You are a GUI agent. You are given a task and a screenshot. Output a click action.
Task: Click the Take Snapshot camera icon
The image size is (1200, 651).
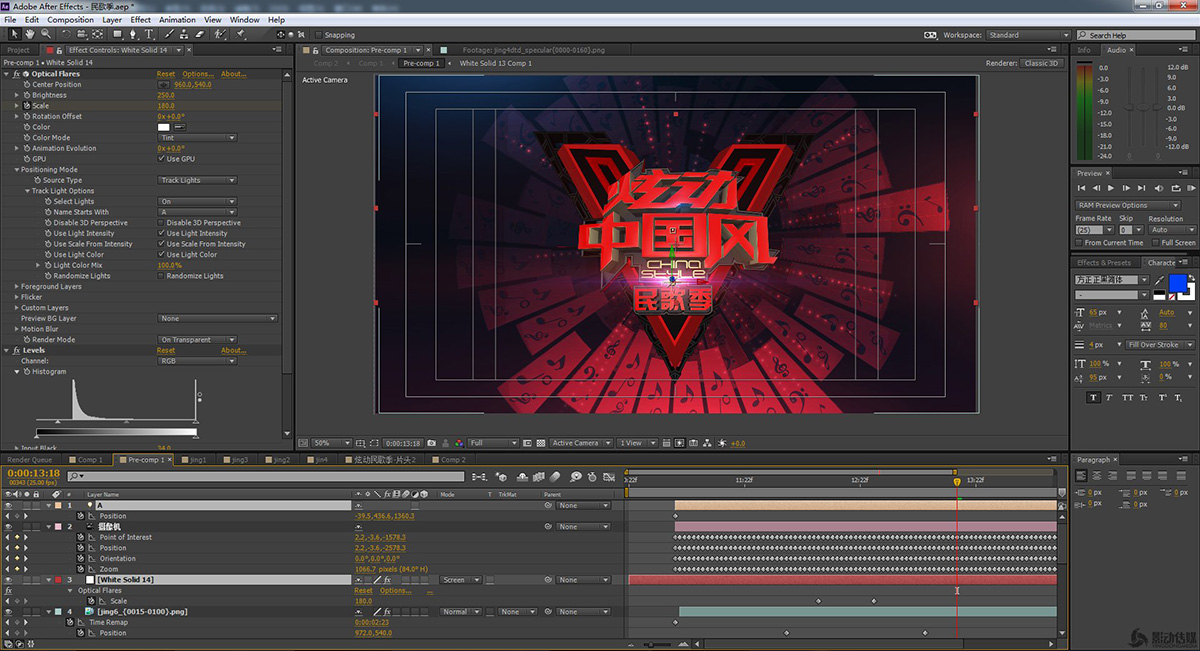pos(432,443)
